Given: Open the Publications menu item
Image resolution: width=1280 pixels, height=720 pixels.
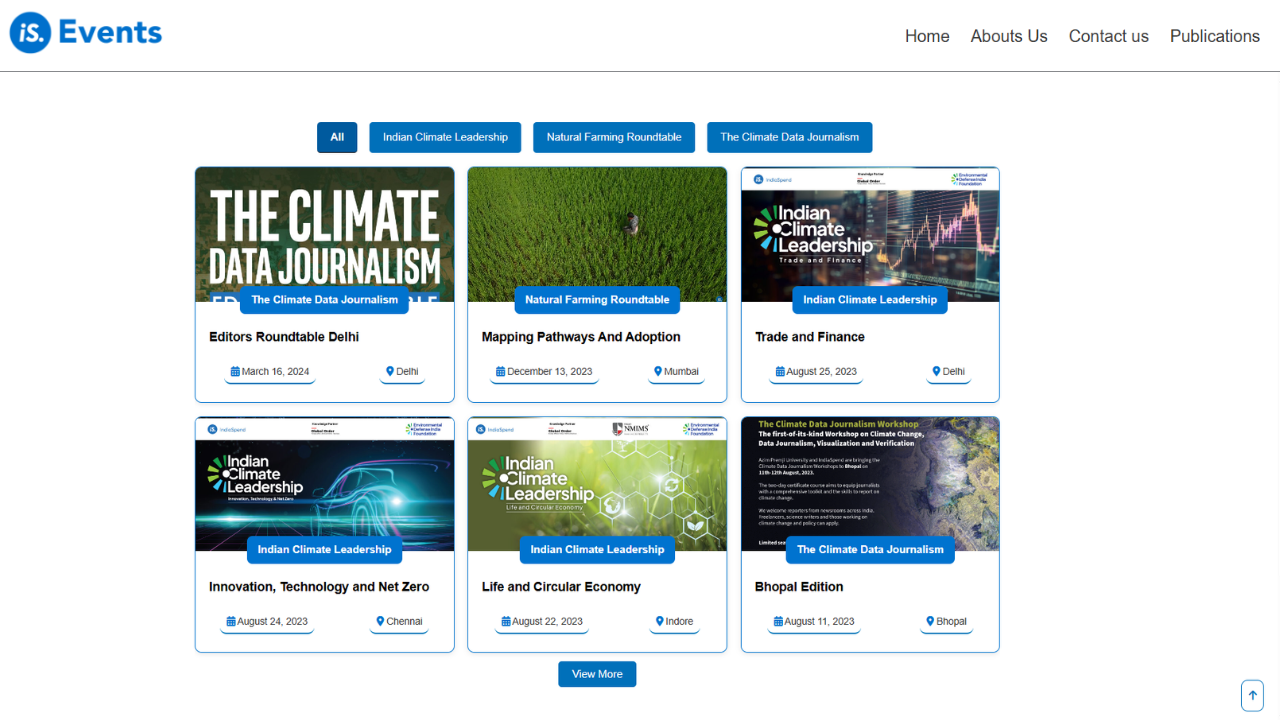Looking at the screenshot, I should tap(1214, 36).
